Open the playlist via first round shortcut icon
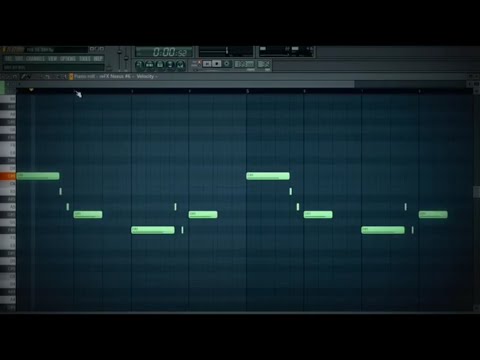Image resolution: width=480 pixels, height=360 pixels. (x=140, y=64)
